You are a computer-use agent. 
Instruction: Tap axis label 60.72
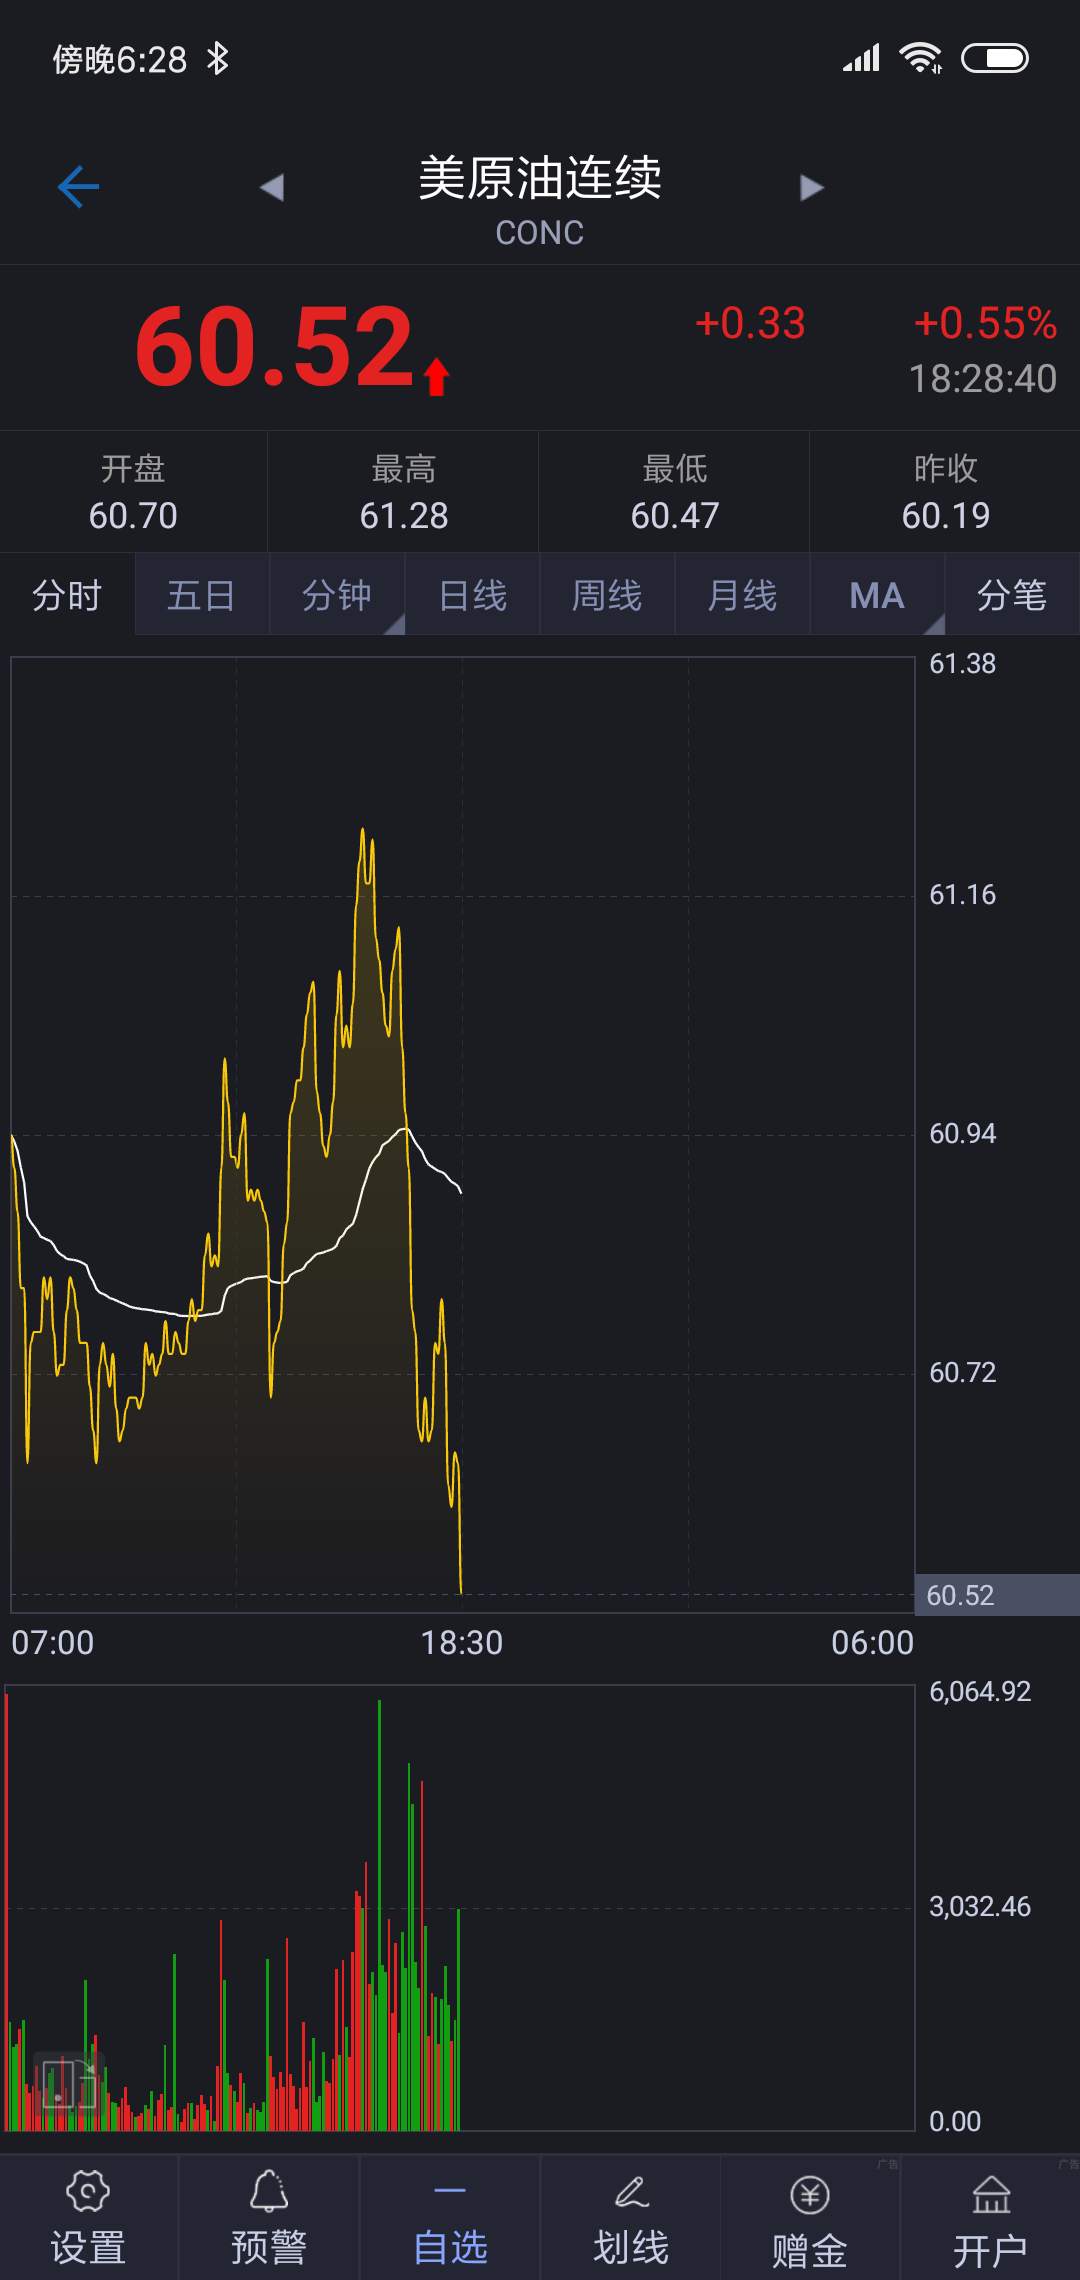(963, 1373)
